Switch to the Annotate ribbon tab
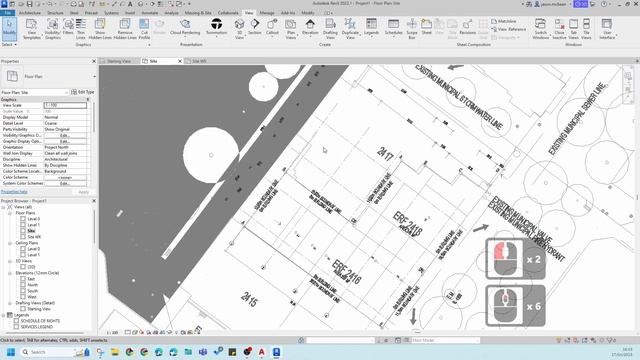This screenshot has width=640, height=360. pos(149,13)
